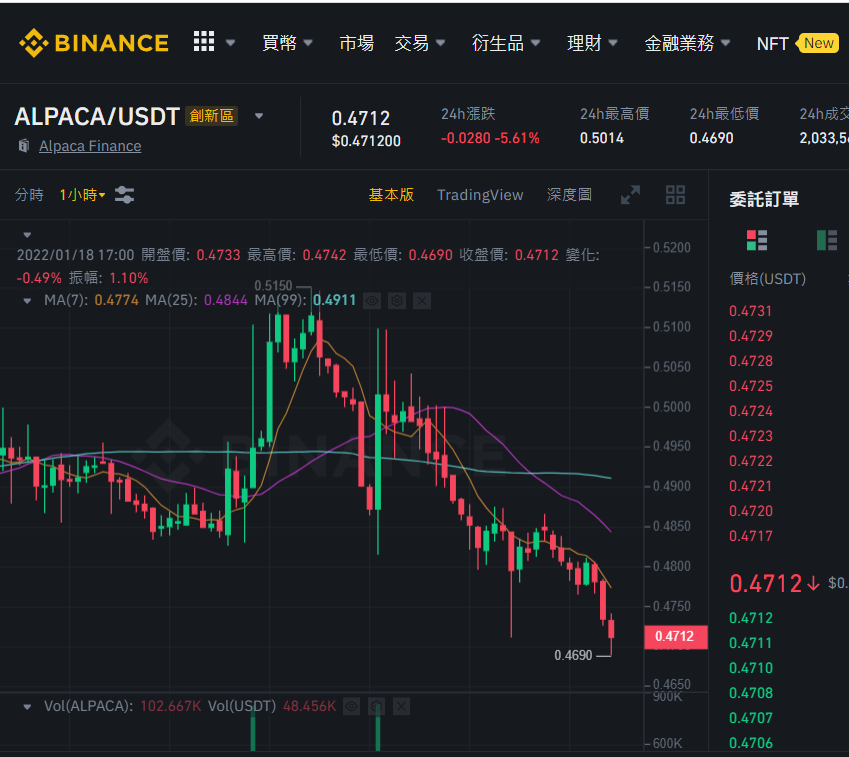The width and height of the screenshot is (849, 757).
Task: Click the large last price 0.4712 in order book
Action: [765, 584]
